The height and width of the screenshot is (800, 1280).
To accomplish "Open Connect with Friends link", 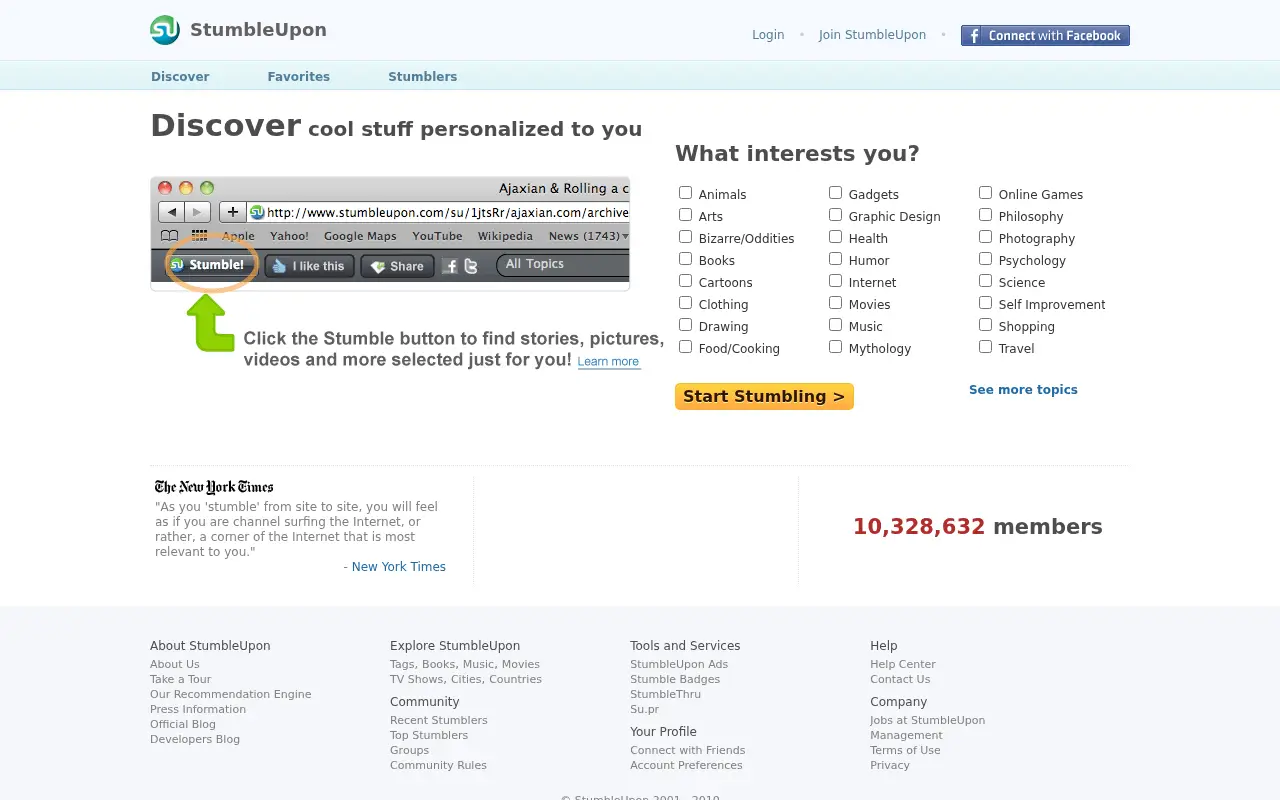I will pyautogui.click(x=687, y=750).
